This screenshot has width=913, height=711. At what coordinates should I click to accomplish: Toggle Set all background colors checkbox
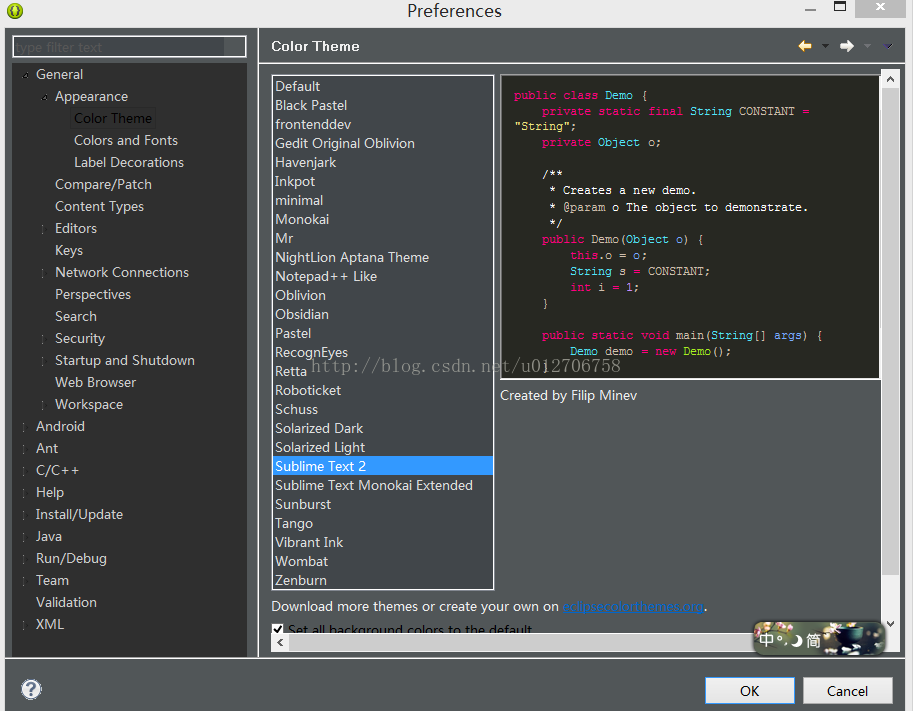(278, 629)
